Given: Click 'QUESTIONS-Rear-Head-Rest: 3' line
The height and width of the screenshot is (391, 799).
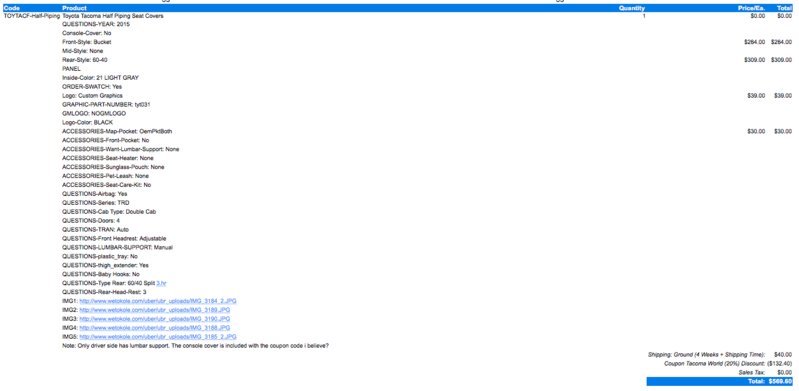Looking at the screenshot, I should pyautogui.click(x=104, y=292).
